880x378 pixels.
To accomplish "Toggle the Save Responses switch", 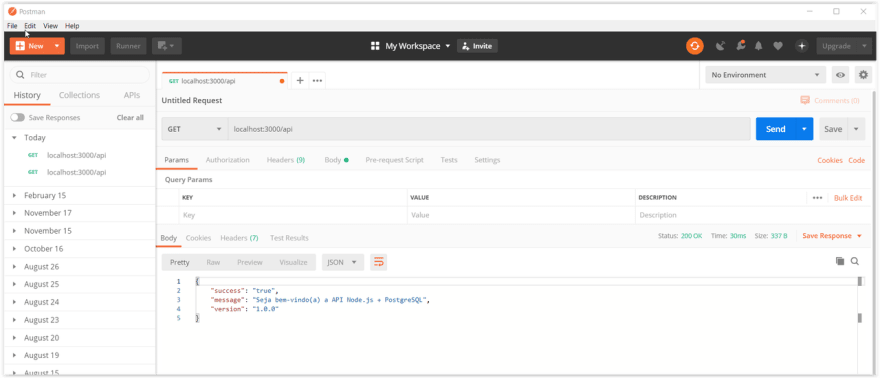I will (17, 118).
